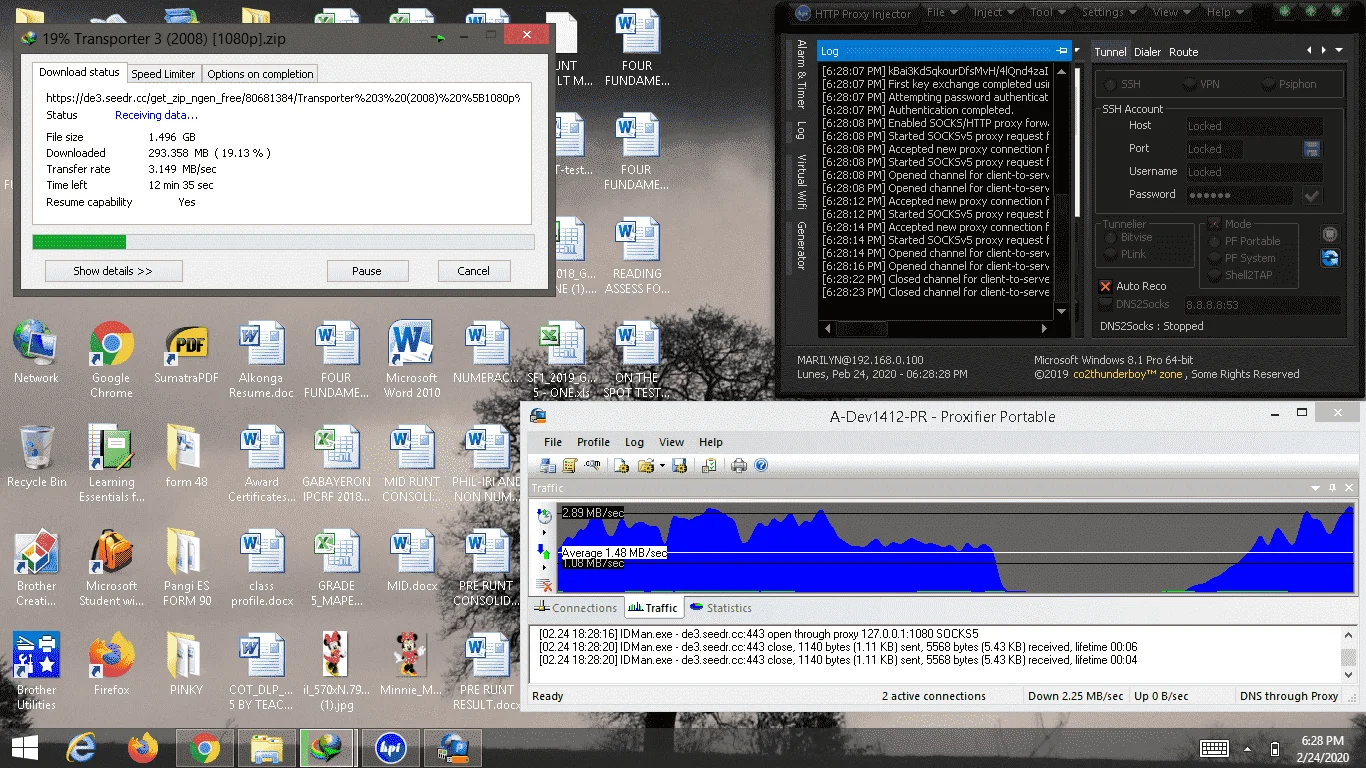Screen dimensions: 1366x768
Task: Click the checkmark button beside Password field
Action: click(1312, 196)
